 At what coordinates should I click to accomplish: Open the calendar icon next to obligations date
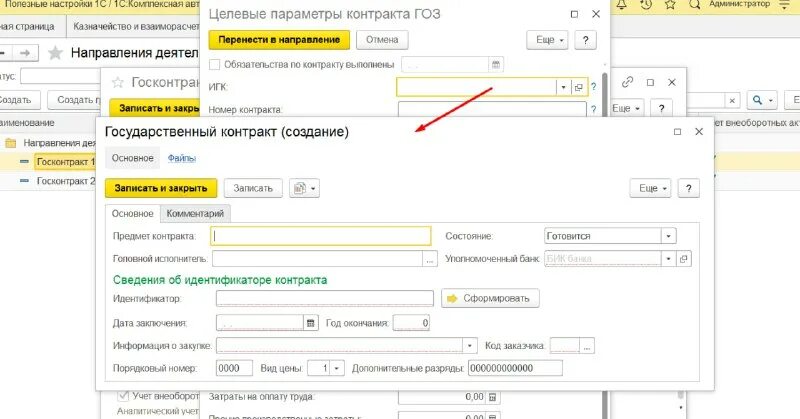pos(495,65)
